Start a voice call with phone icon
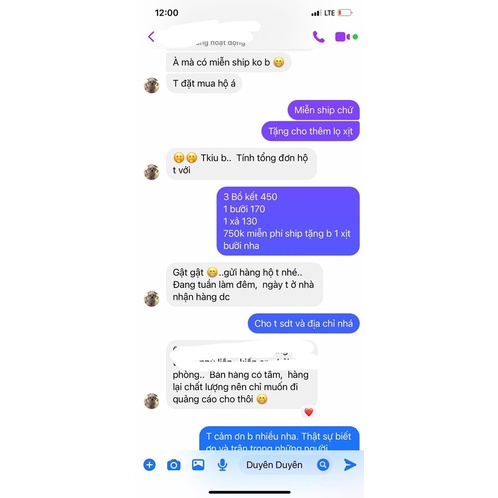Image resolution: width=498 pixels, height=498 pixels. coord(318,37)
